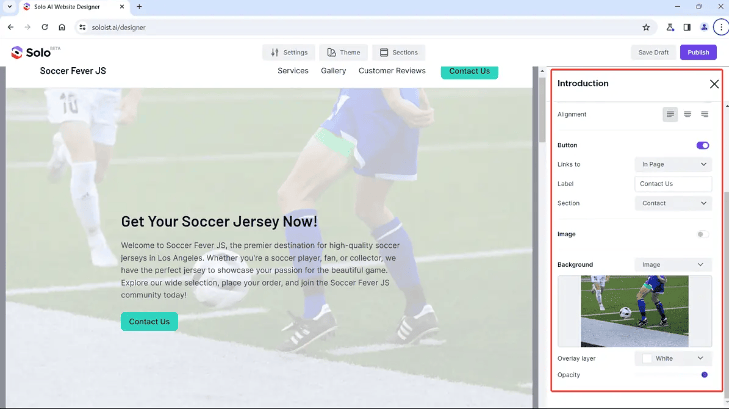Reload the page
The width and height of the screenshot is (729, 412).
pyautogui.click(x=45, y=27)
